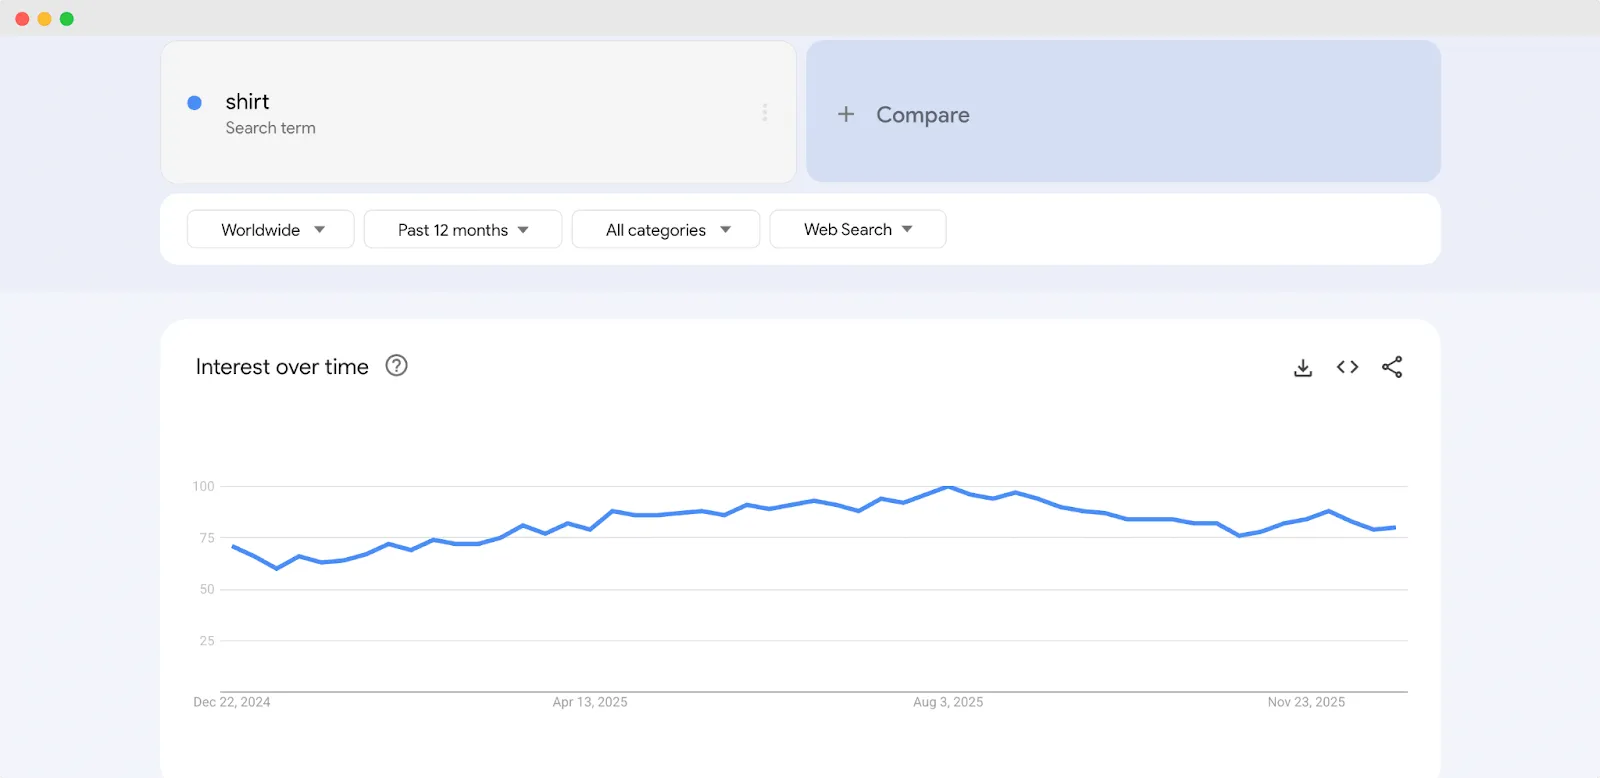The image size is (1600, 778).
Task: Minimize the window with yellow button
Action: coord(44,19)
